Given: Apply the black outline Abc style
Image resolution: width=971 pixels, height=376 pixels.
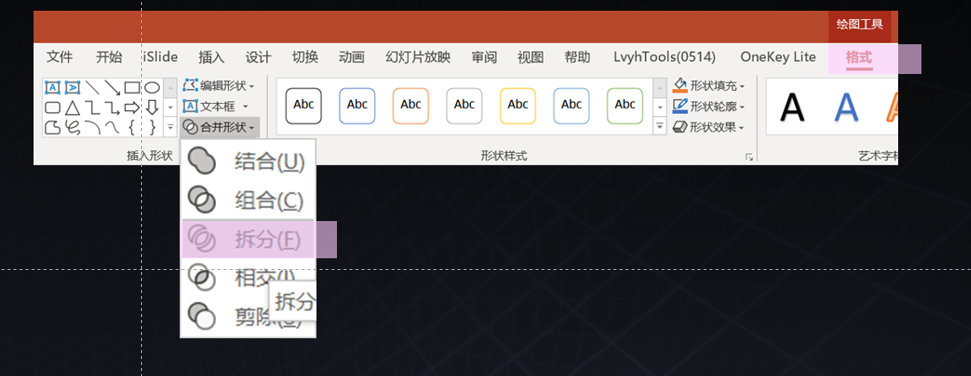Looking at the screenshot, I should (303, 106).
